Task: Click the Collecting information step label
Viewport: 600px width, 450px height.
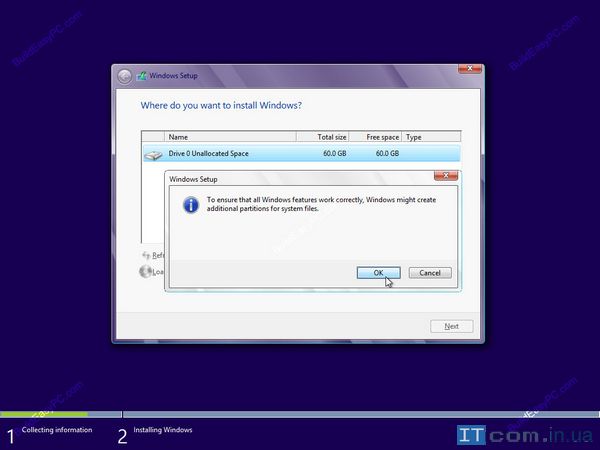Action: 57,430
